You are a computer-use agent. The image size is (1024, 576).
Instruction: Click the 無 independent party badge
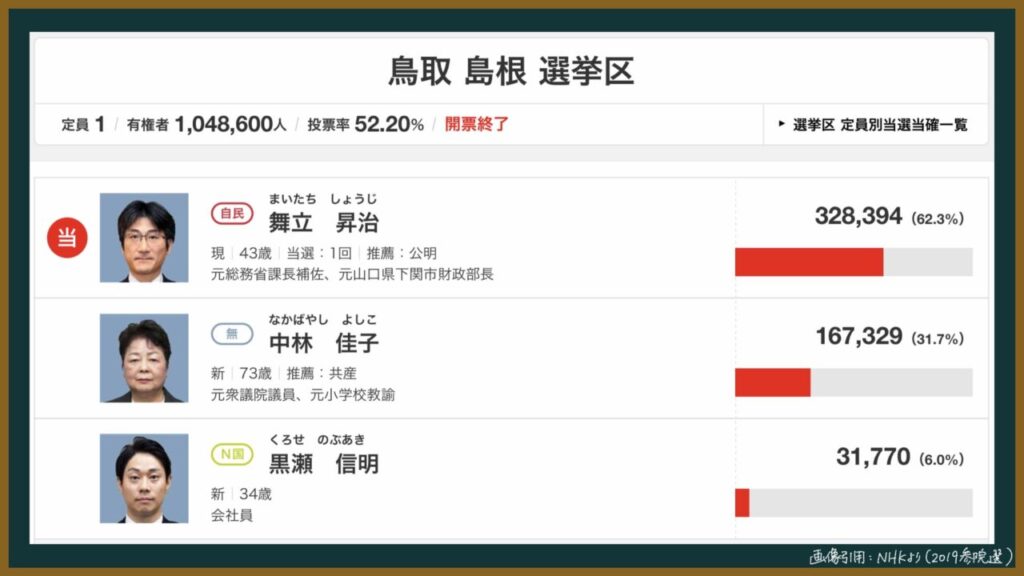click(x=232, y=335)
